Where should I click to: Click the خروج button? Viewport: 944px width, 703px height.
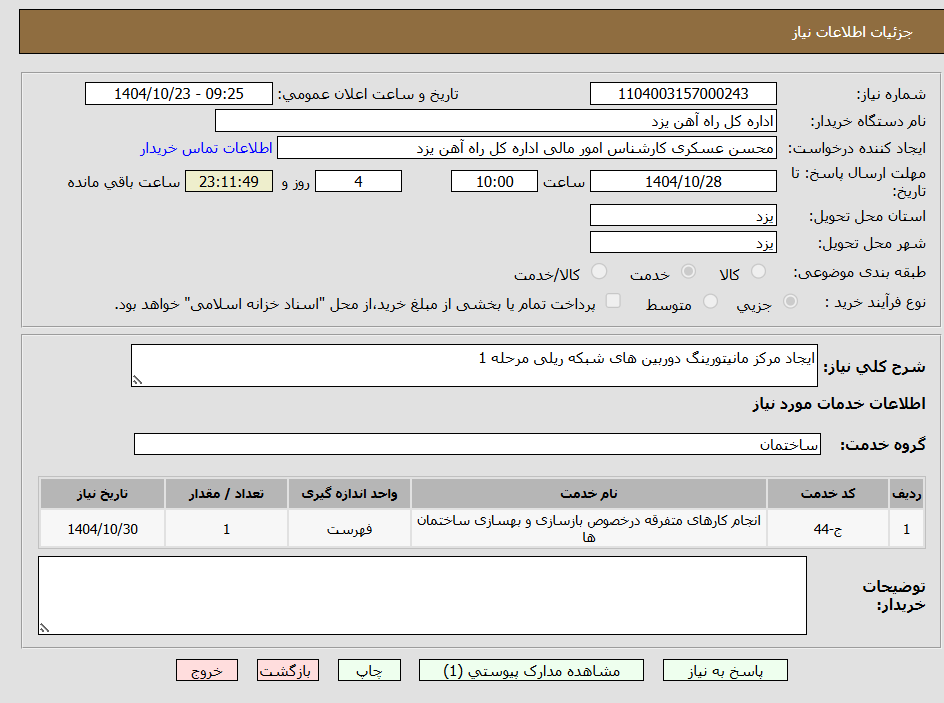[207, 670]
